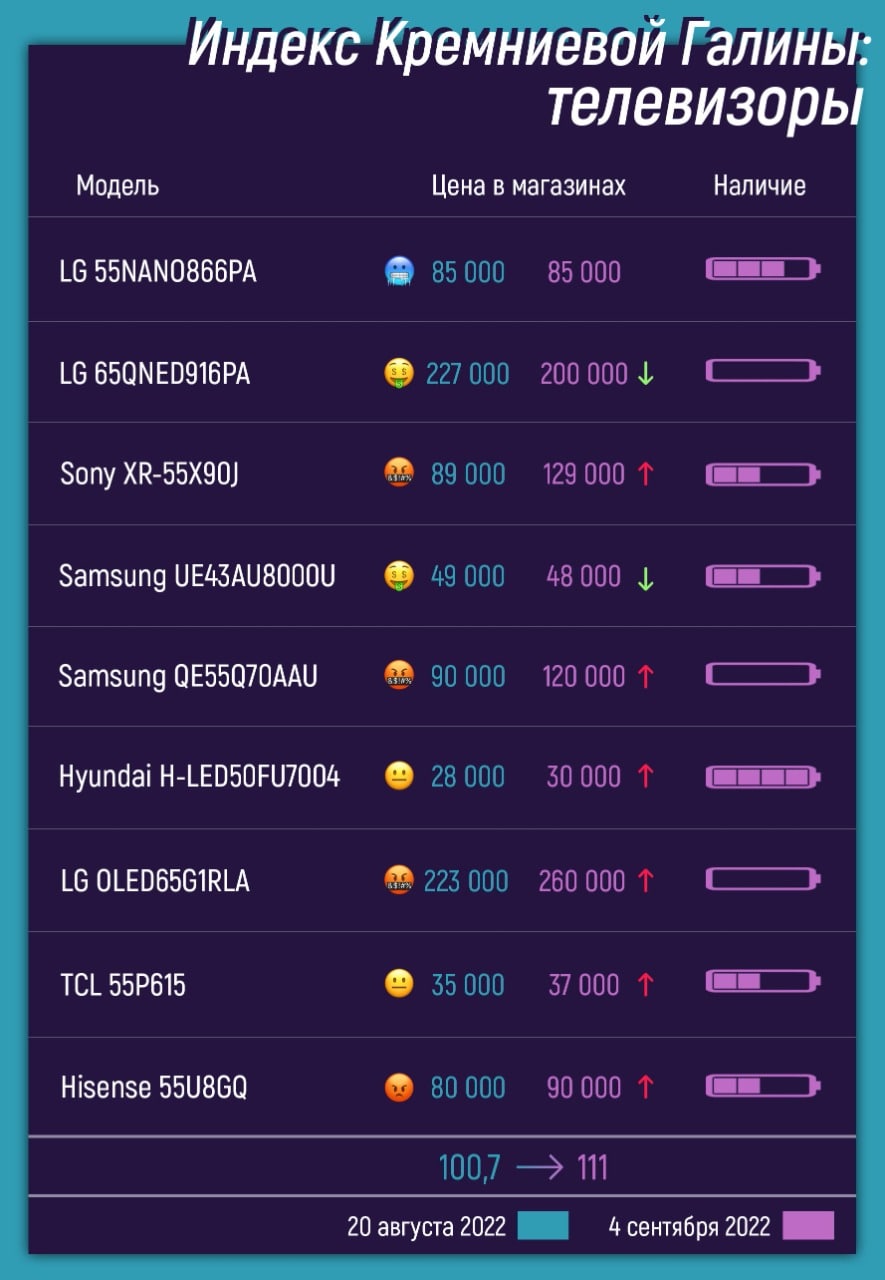The width and height of the screenshot is (885, 1280).
Task: Click the red up arrow next to 260 000
Action: point(646,881)
